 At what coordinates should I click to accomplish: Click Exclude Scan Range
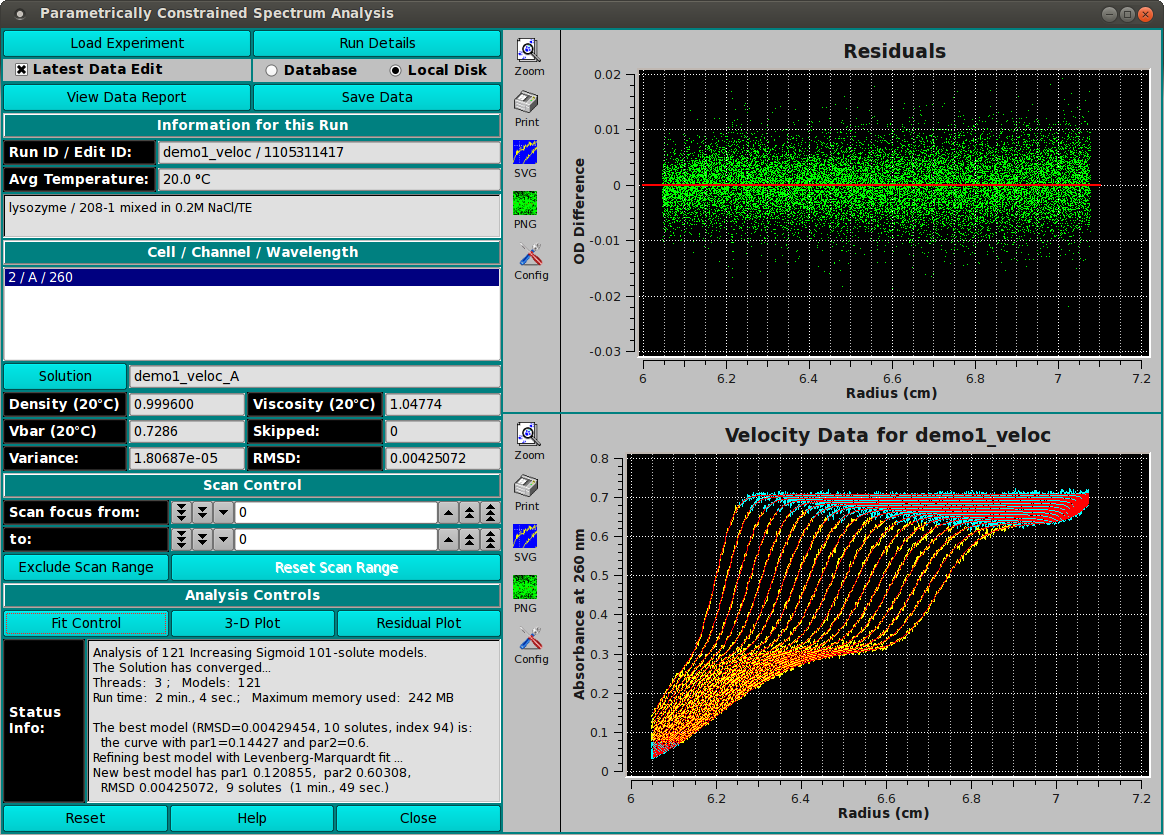[x=86, y=567]
